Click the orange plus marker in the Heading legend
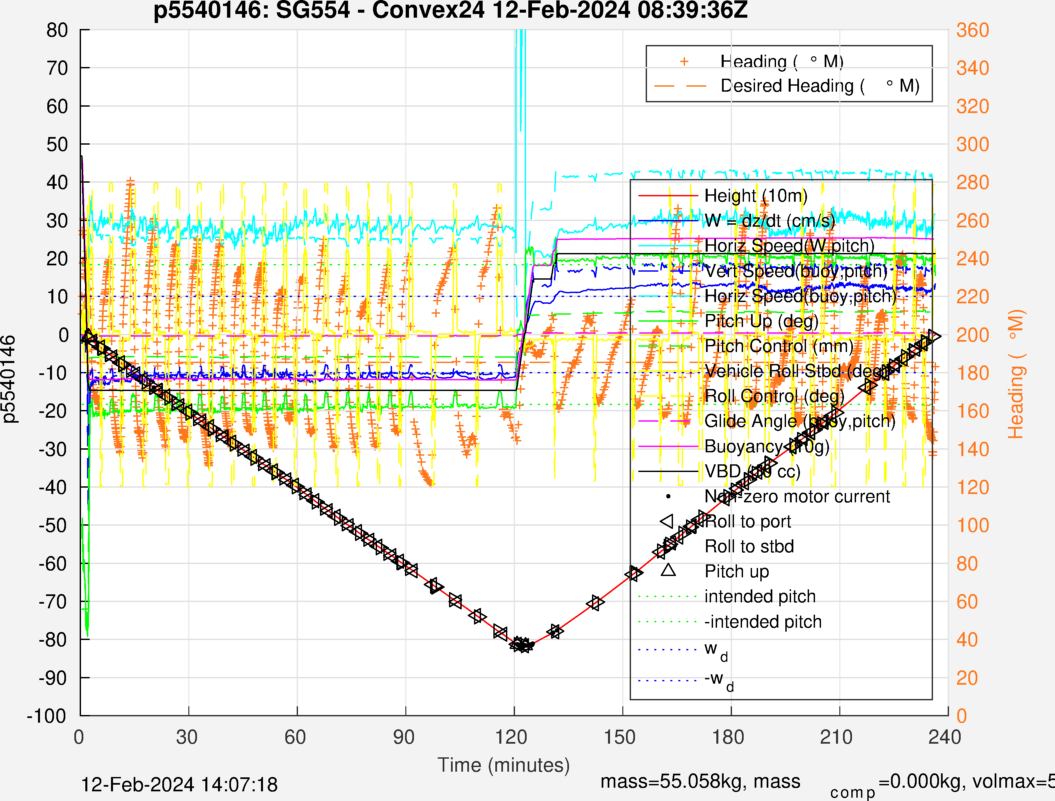Viewport: 1055px width, 801px height. (684, 62)
